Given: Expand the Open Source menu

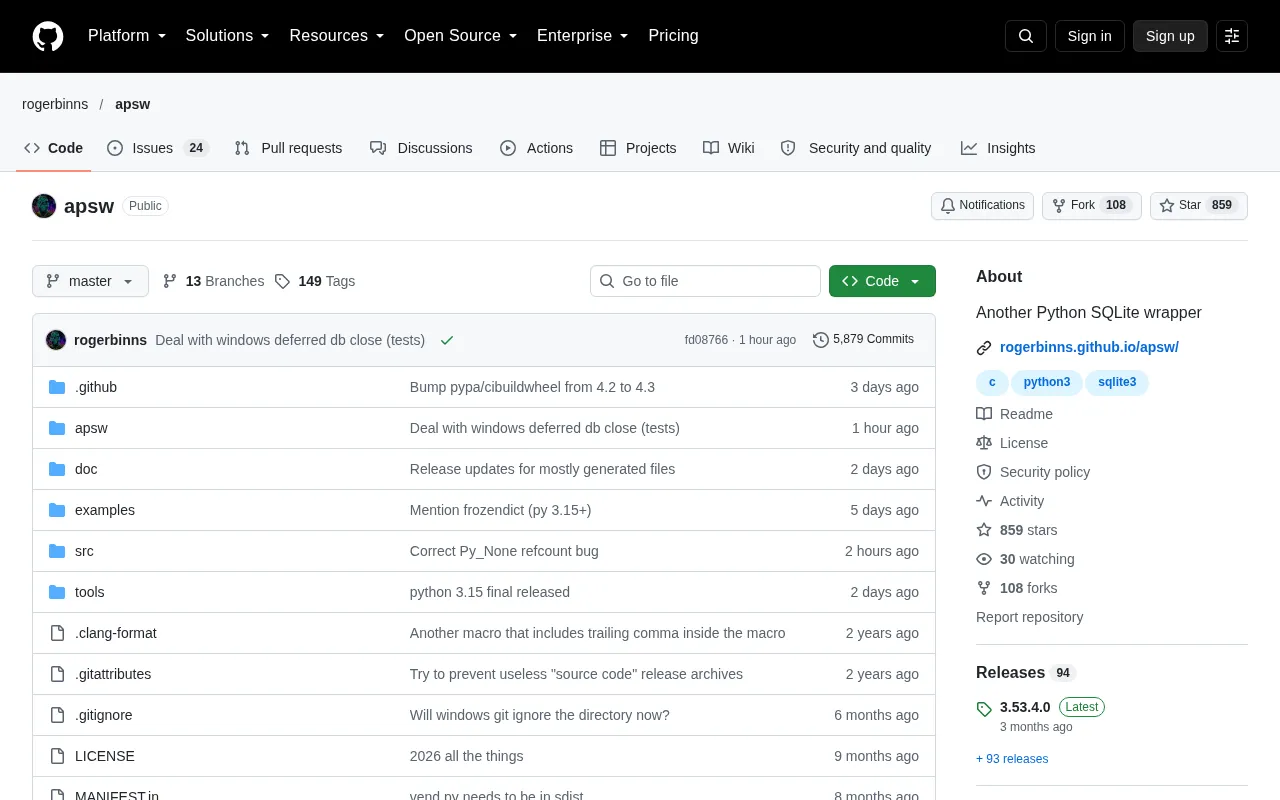Looking at the screenshot, I should click(461, 36).
